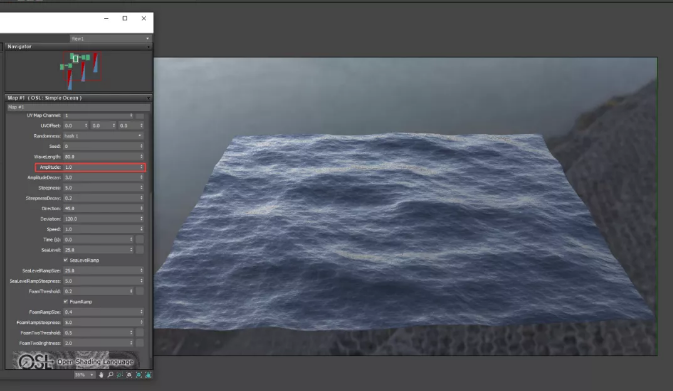Collapse the Navigator panel header
The width and height of the screenshot is (673, 391).
point(78,46)
